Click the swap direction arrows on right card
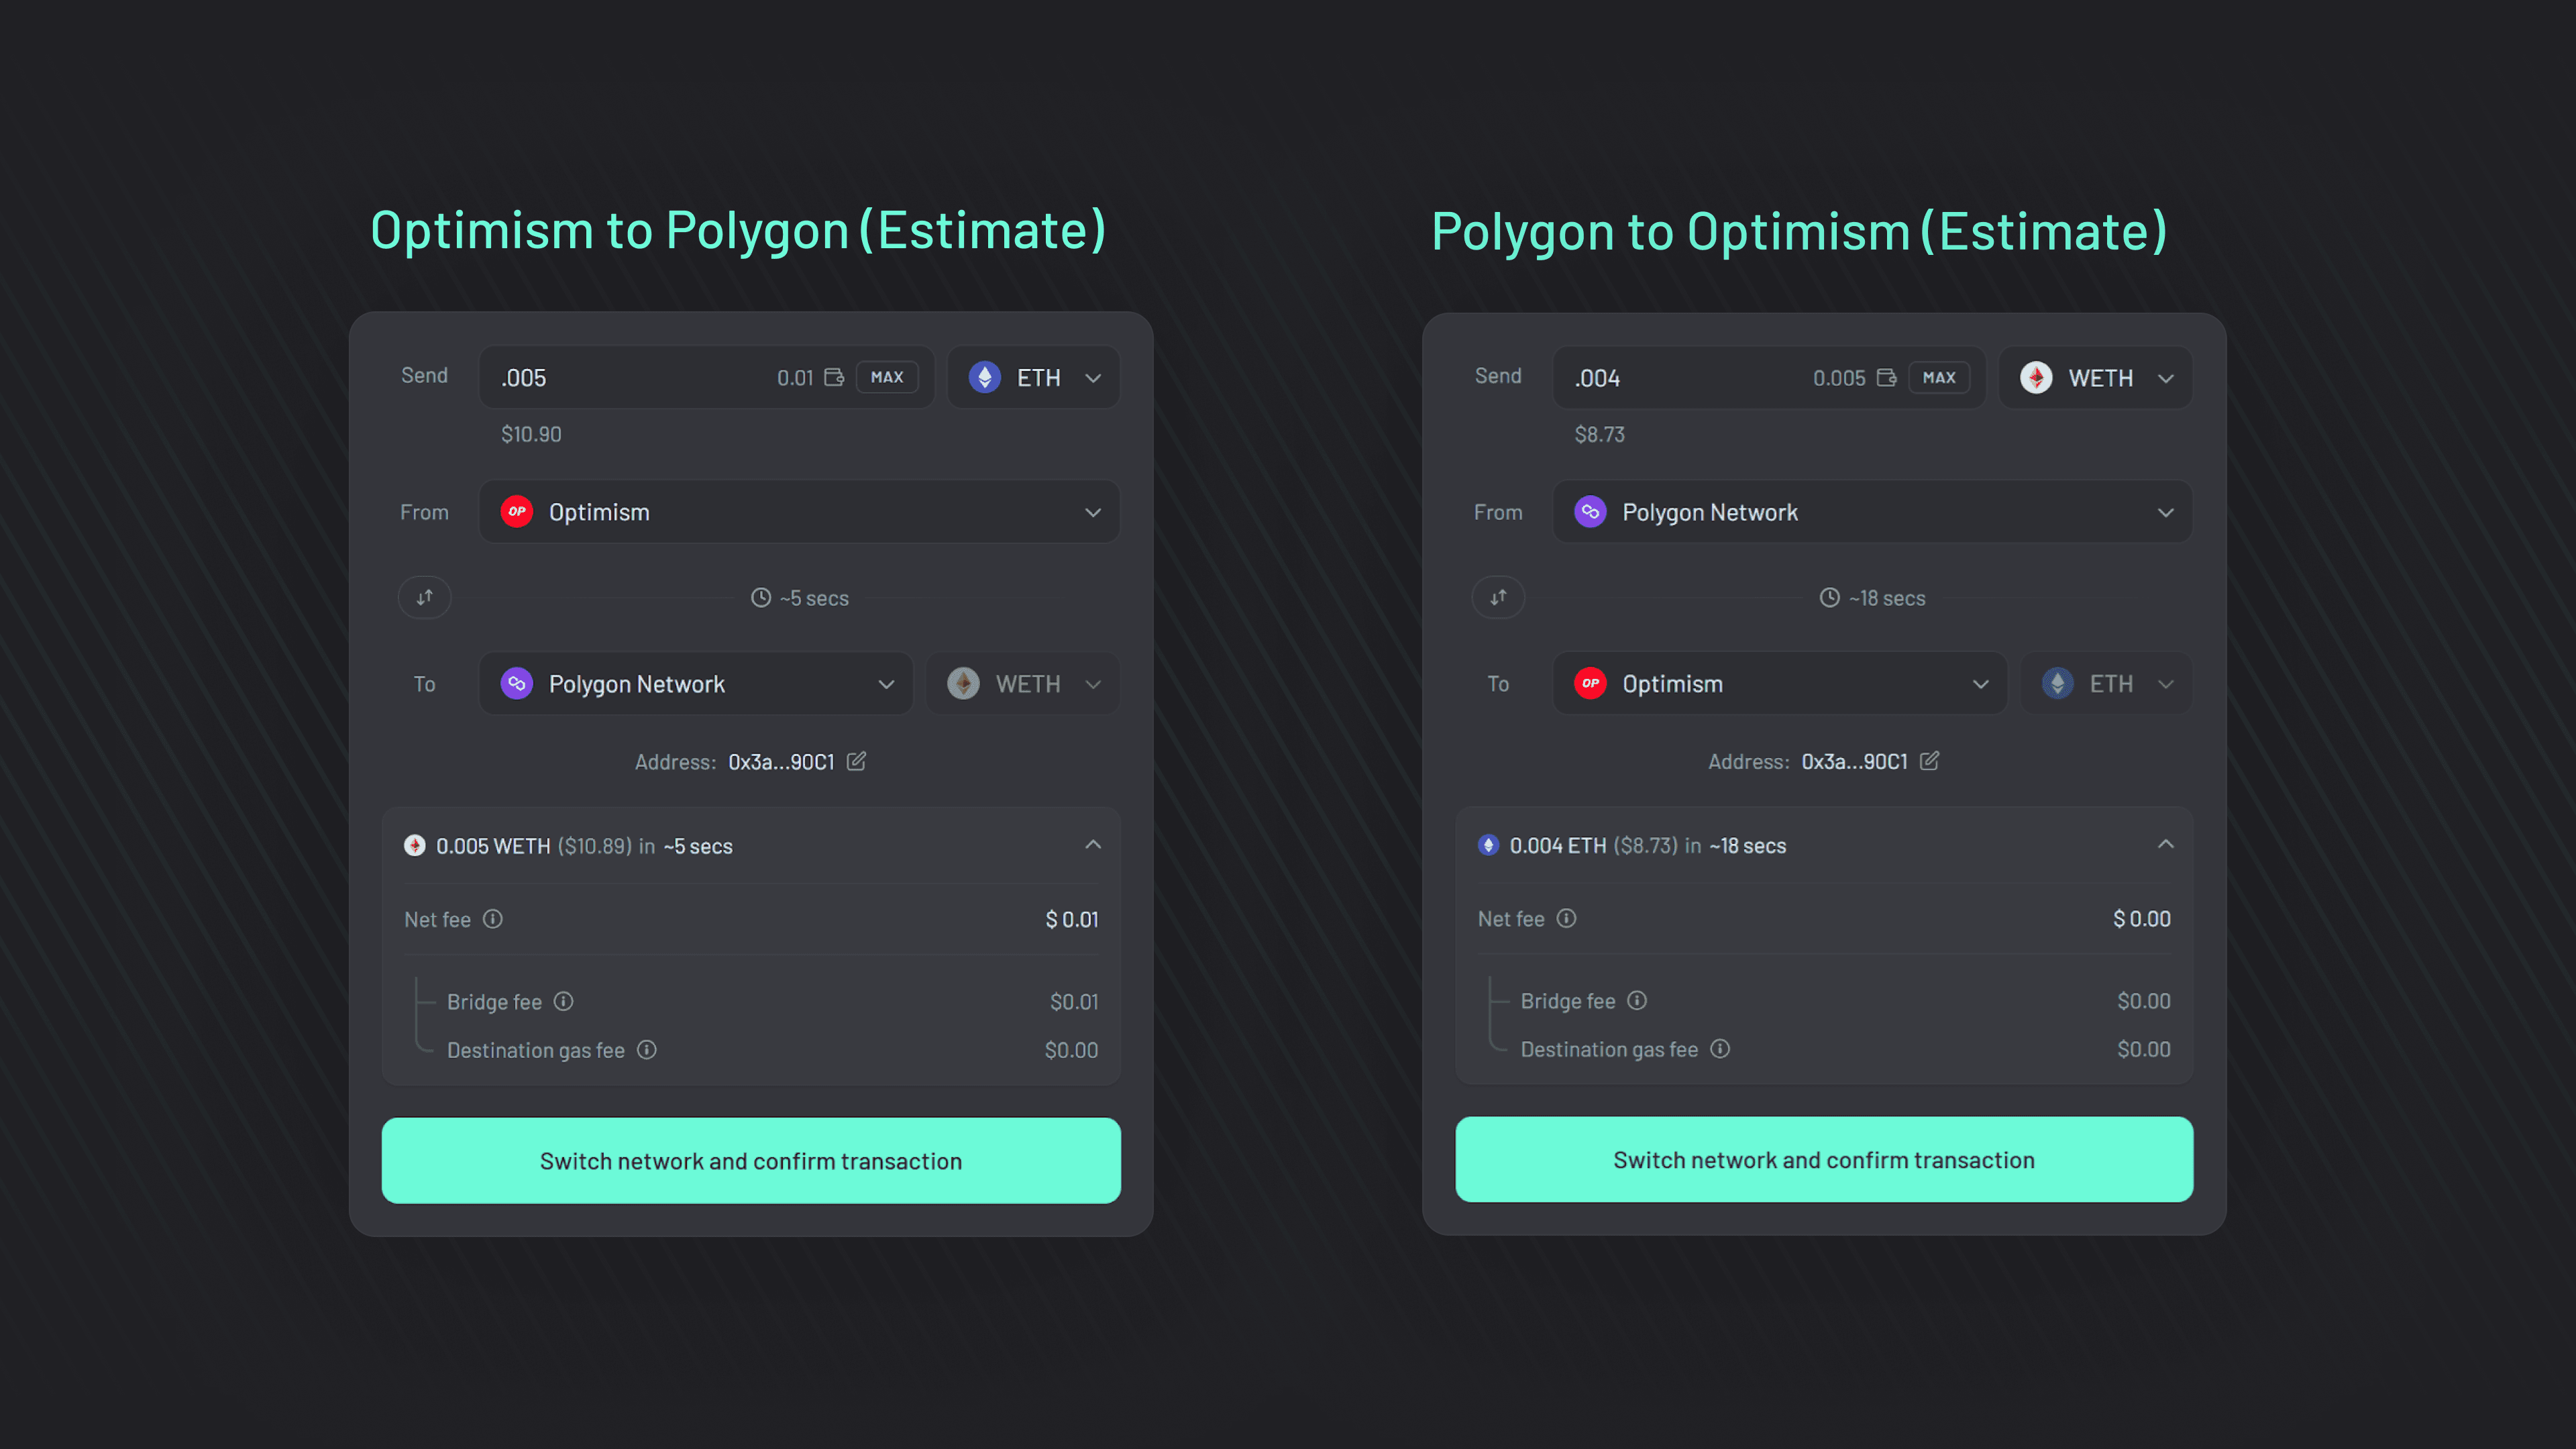This screenshot has height=1449, width=2576. tap(1498, 597)
